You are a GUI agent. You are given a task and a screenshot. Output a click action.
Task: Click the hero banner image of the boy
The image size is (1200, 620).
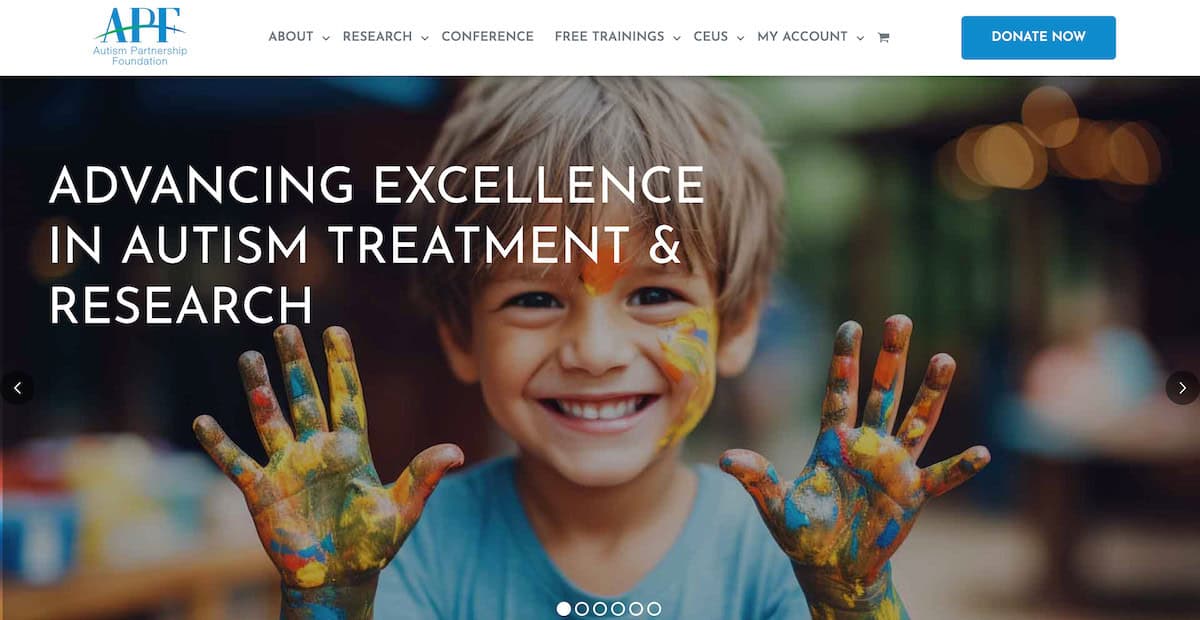tap(600, 348)
